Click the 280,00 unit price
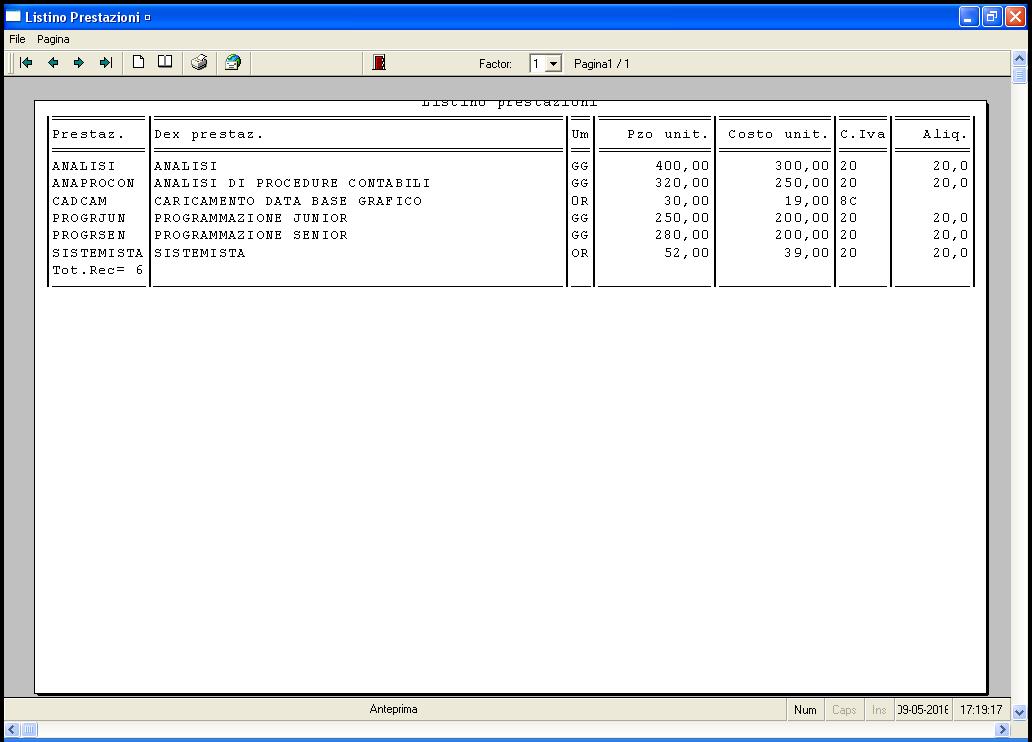 pyautogui.click(x=682, y=235)
